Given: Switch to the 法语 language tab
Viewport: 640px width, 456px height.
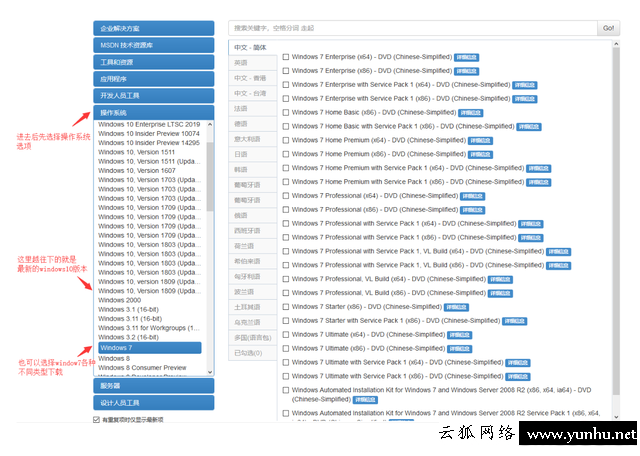Looking at the screenshot, I should point(253,109).
